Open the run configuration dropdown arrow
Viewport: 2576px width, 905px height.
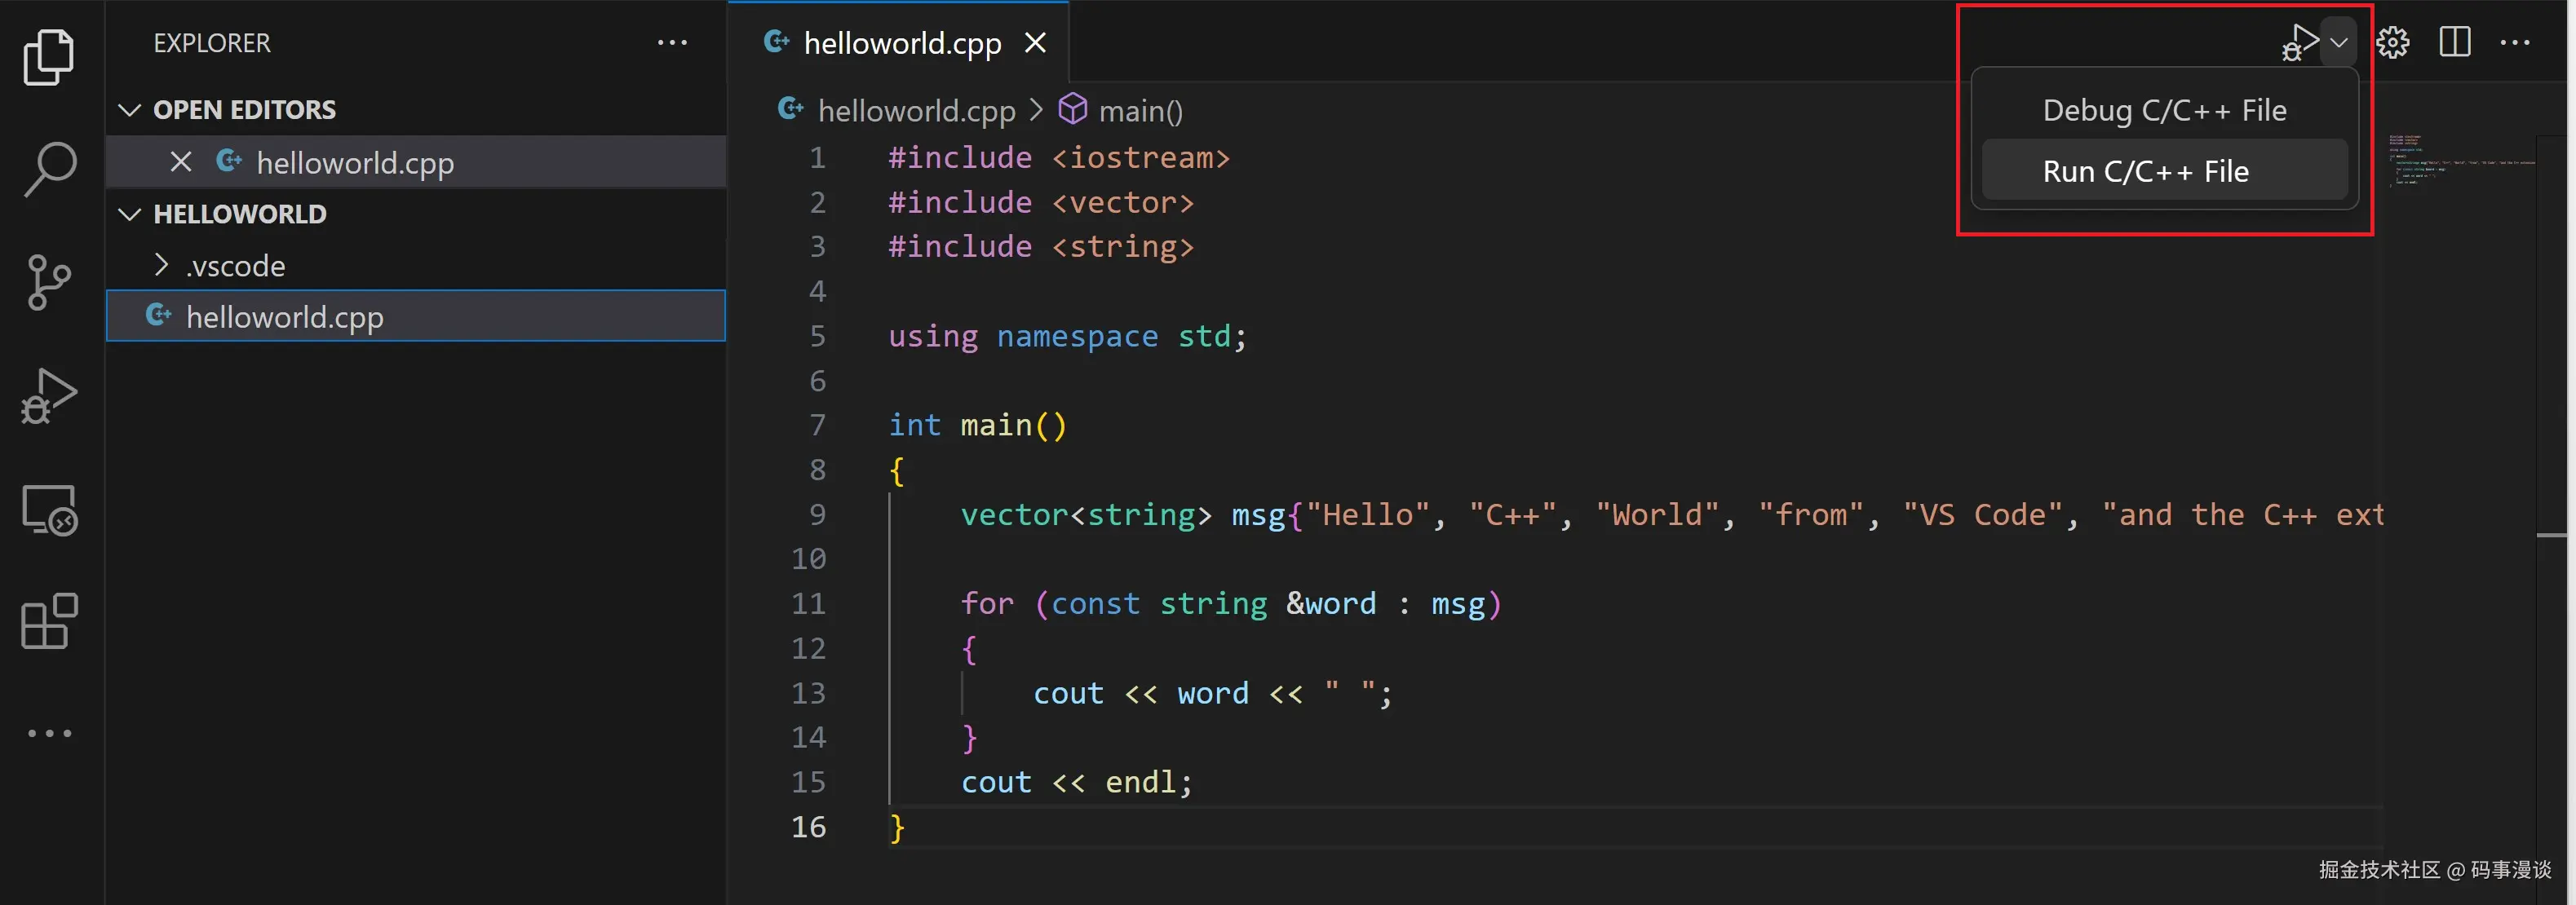coord(2338,44)
